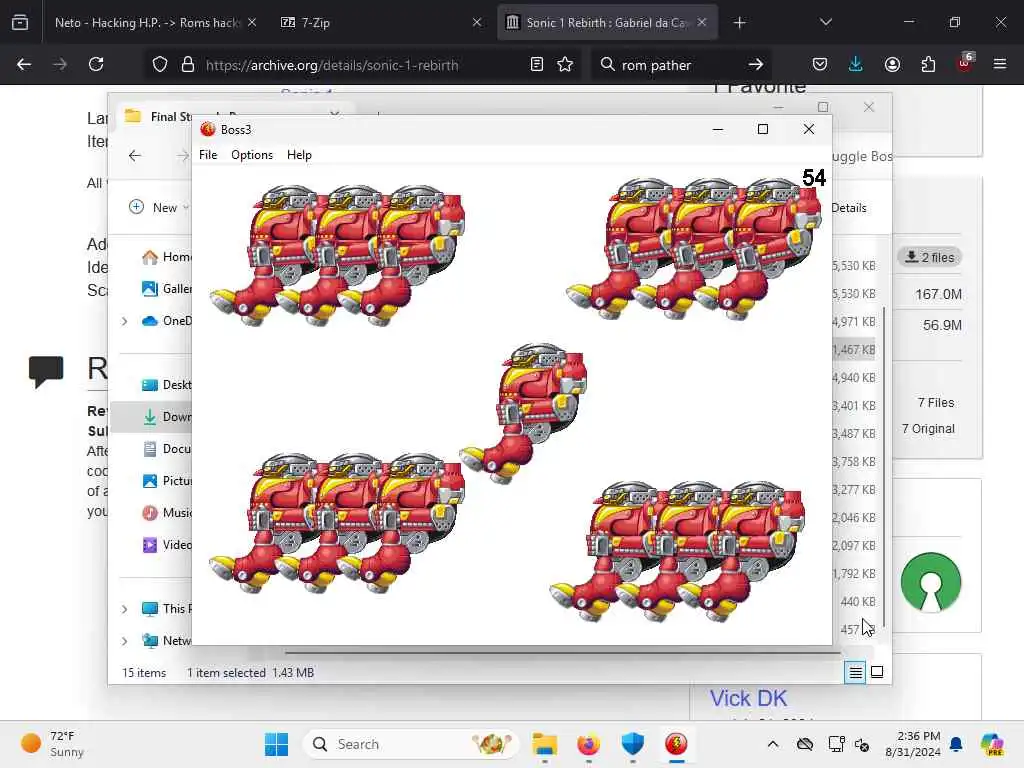Show tracking protection shield info
Image resolution: width=1024 pixels, height=768 pixels.
[x=160, y=65]
